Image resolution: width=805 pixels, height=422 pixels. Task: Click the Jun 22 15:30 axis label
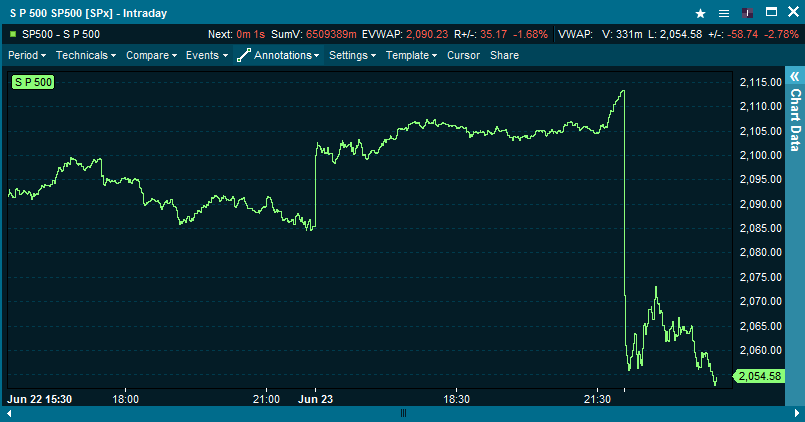coord(40,399)
